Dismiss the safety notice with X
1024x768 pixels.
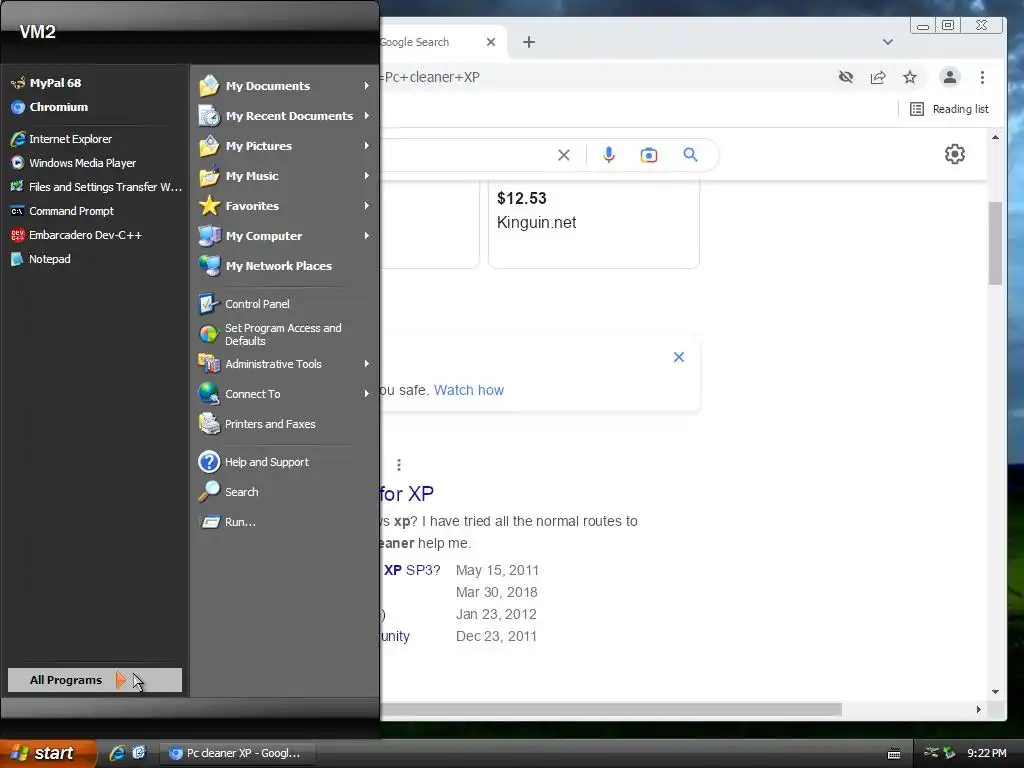679,357
